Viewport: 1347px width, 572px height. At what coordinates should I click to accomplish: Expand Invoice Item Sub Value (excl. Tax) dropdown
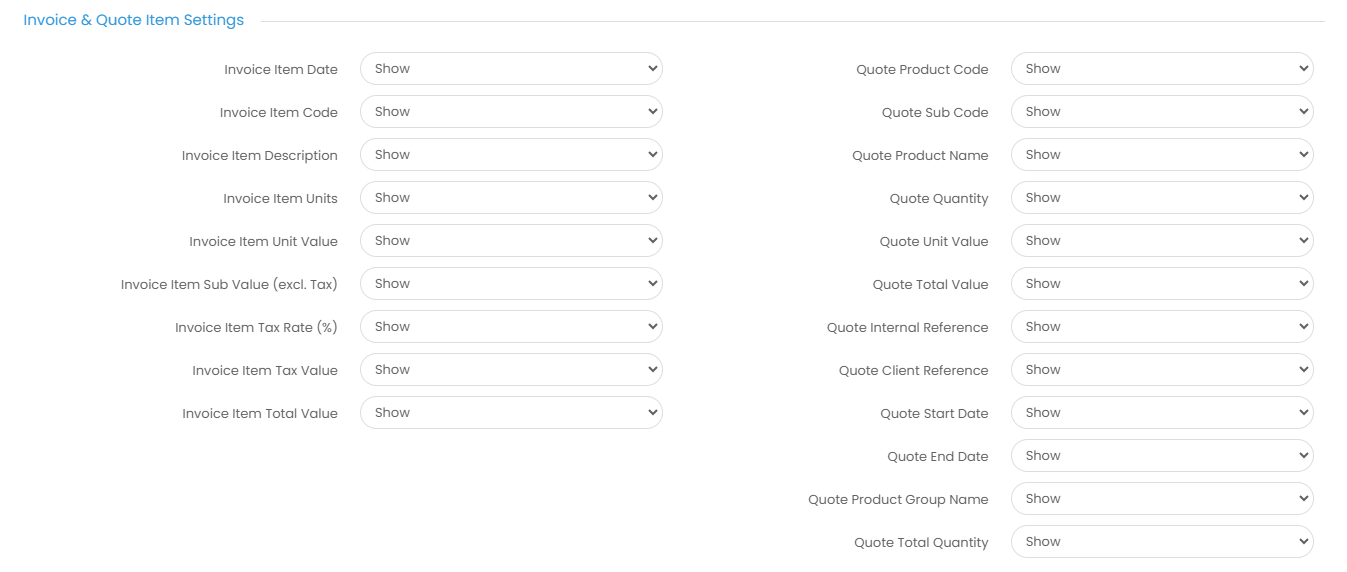click(510, 284)
